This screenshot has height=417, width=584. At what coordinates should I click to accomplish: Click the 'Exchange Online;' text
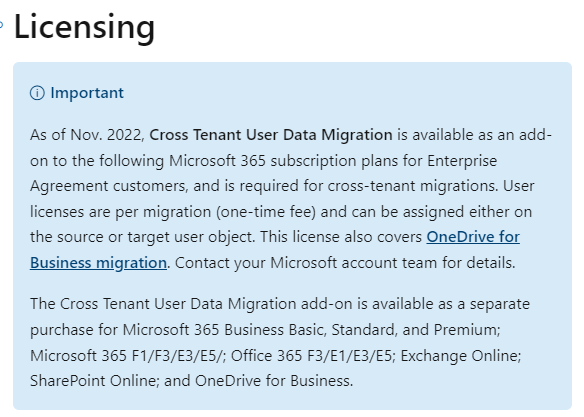[x=461, y=356]
